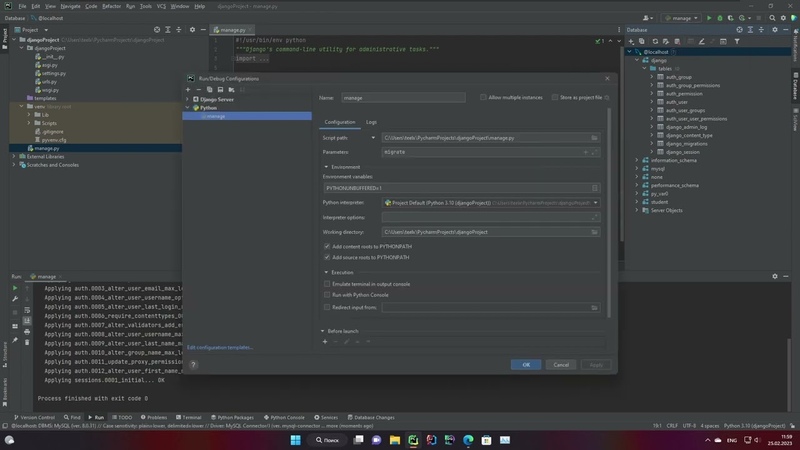This screenshot has height=450, width=800.
Task: Confirm the dialog with OK
Action: tap(526, 365)
